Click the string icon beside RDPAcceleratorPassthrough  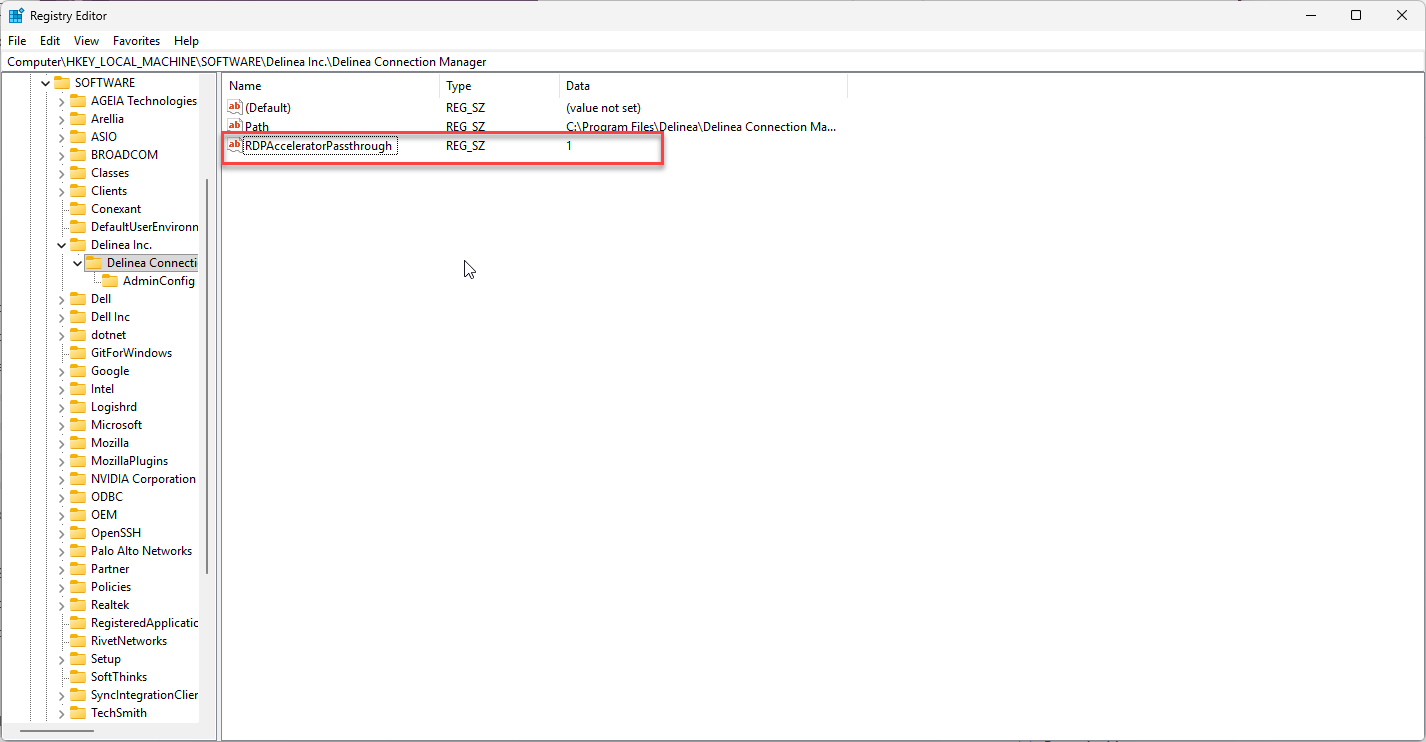pos(235,146)
